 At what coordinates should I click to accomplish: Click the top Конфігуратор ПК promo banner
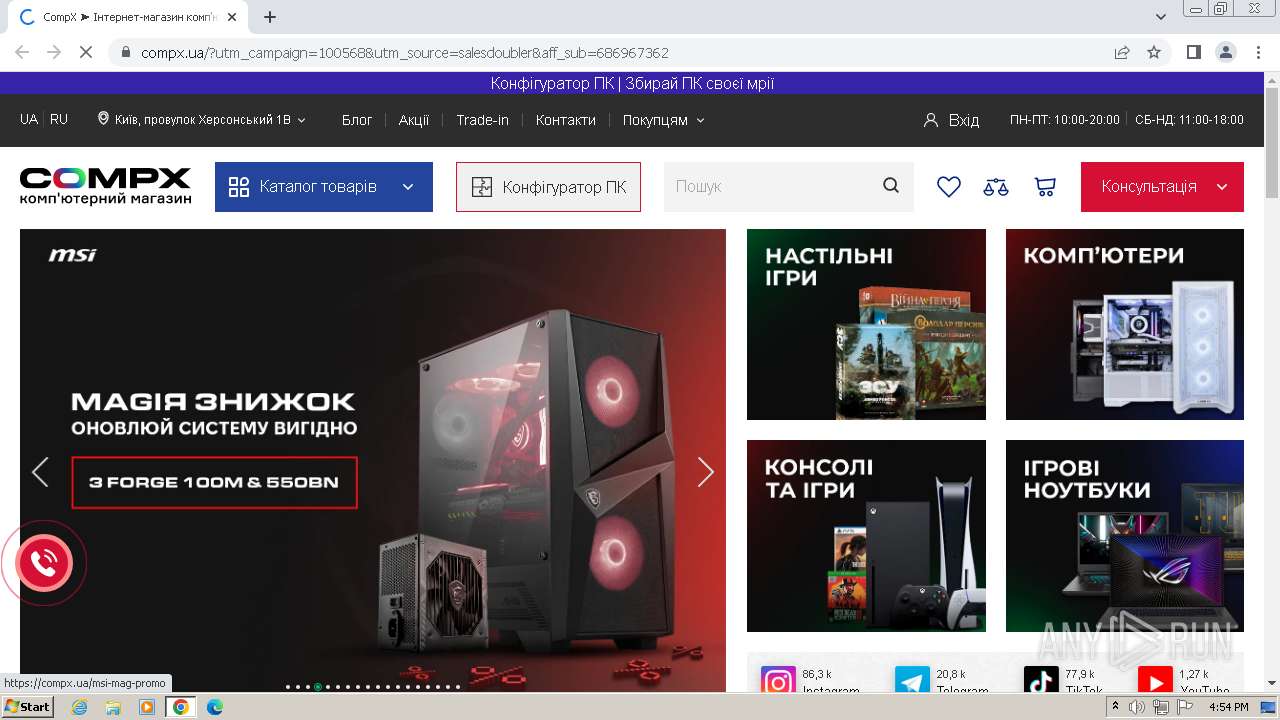pyautogui.click(x=632, y=84)
